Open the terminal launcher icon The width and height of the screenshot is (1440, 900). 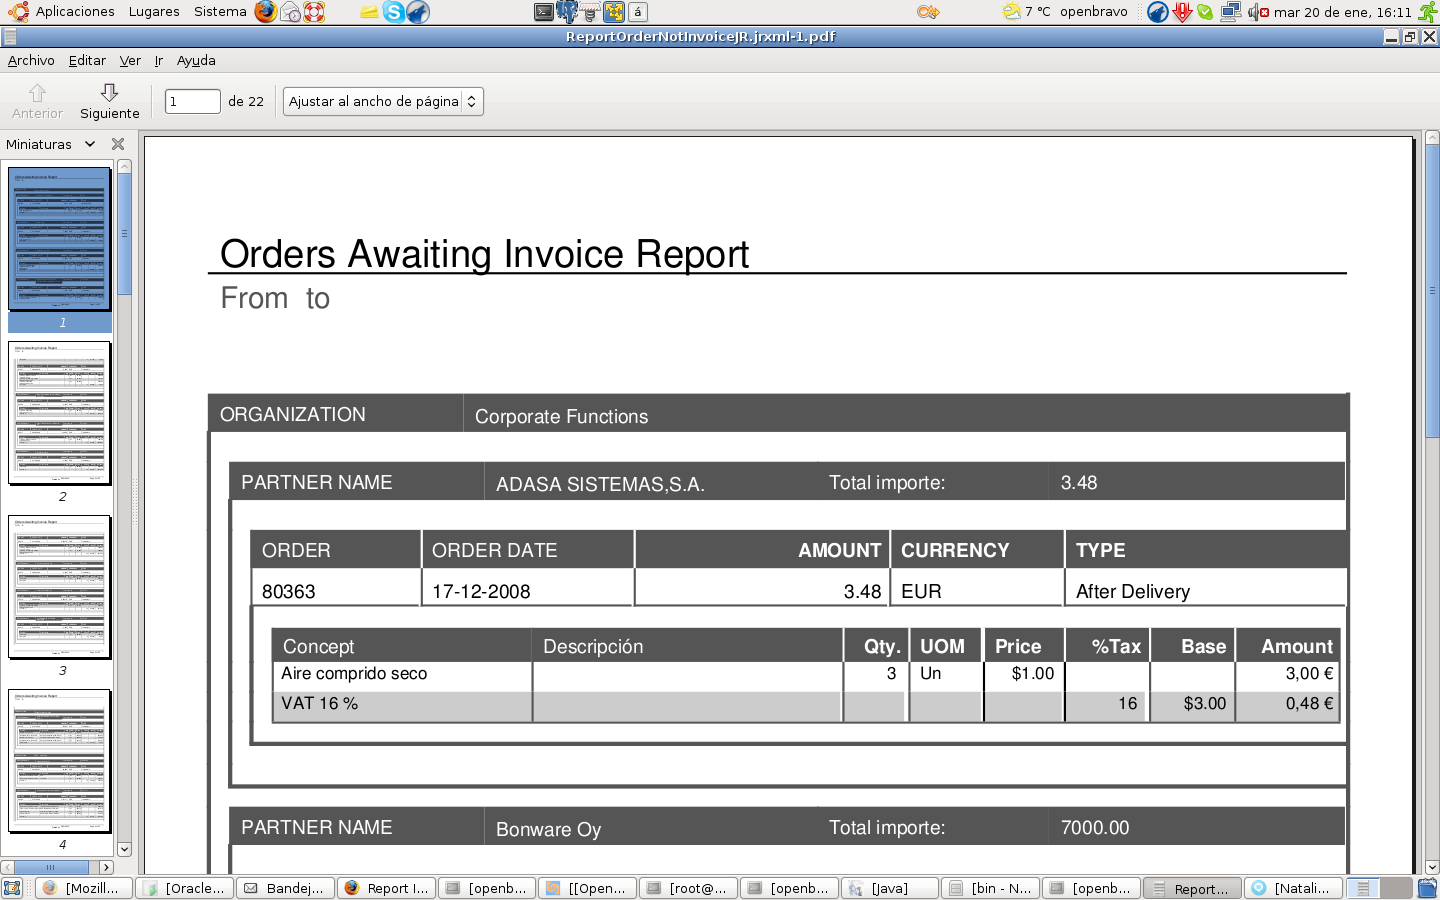pos(544,12)
